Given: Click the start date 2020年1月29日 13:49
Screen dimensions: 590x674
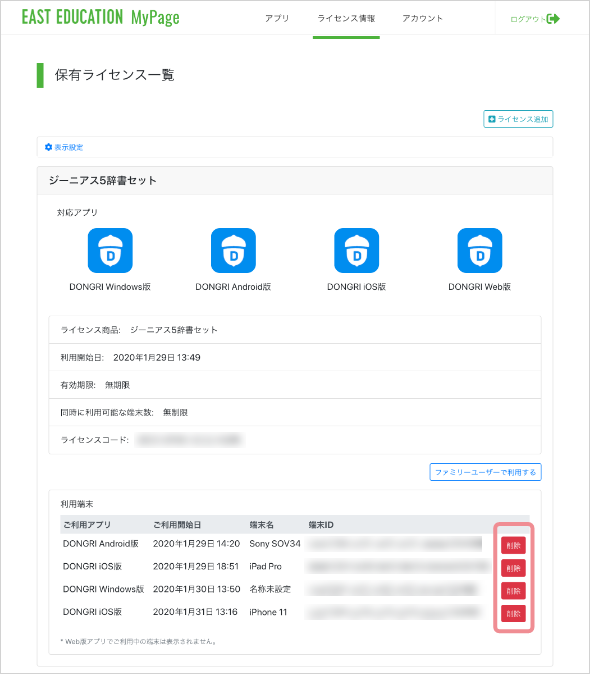Looking at the screenshot, I should point(157,358).
